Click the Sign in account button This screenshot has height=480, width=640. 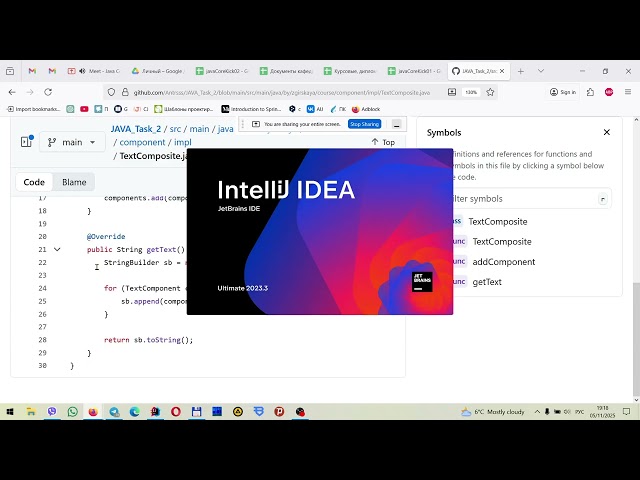pos(563,92)
